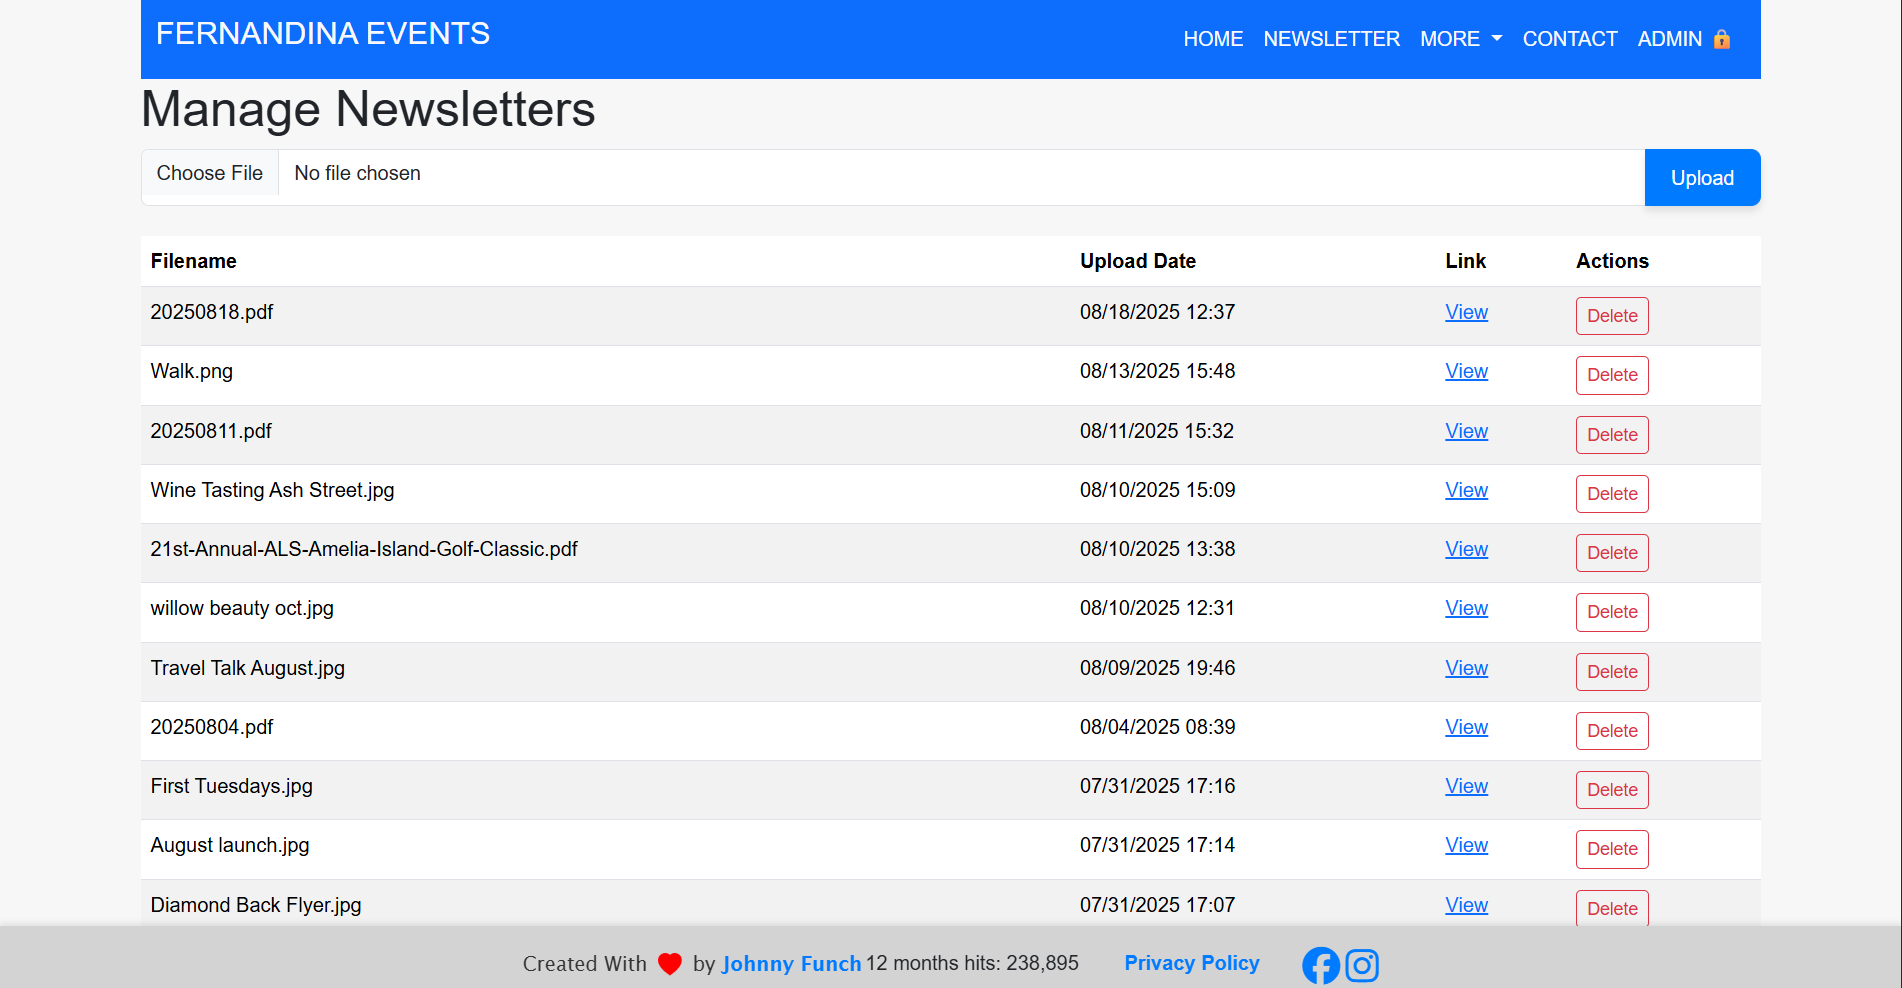Click the admin lock icon
This screenshot has width=1902, height=988.
(x=1721, y=39)
